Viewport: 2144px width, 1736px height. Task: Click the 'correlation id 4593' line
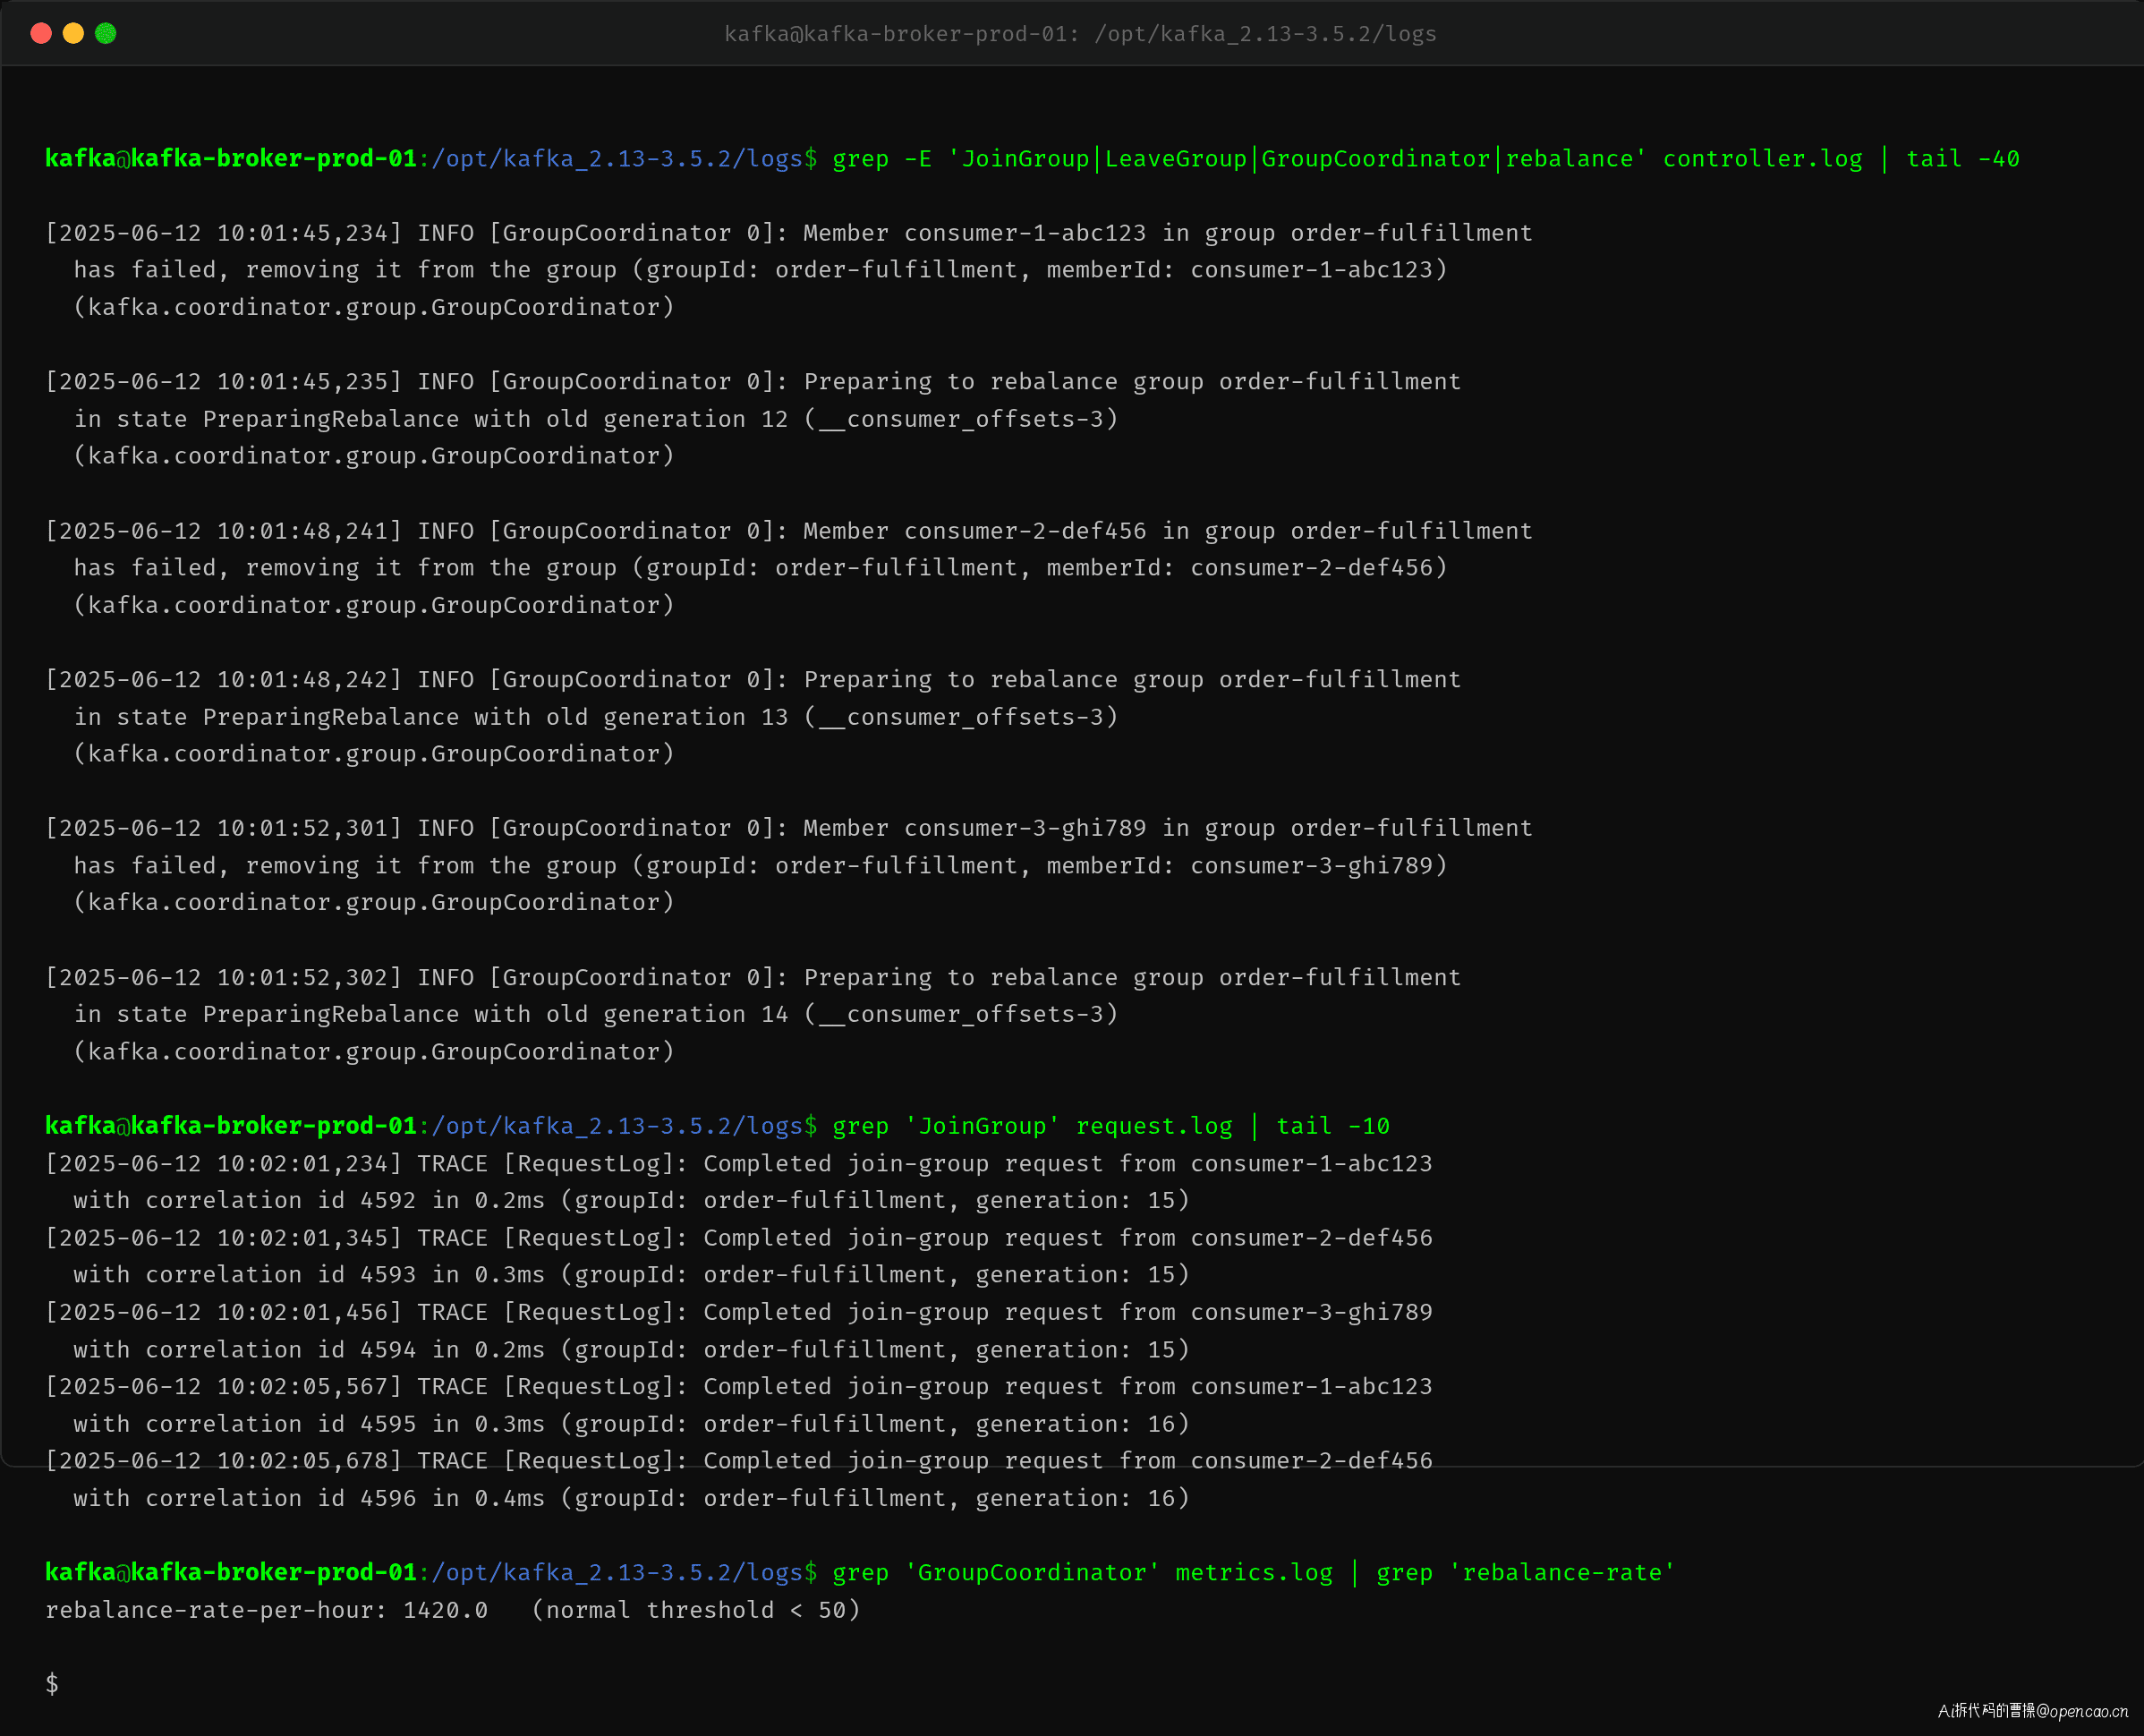coord(631,1275)
